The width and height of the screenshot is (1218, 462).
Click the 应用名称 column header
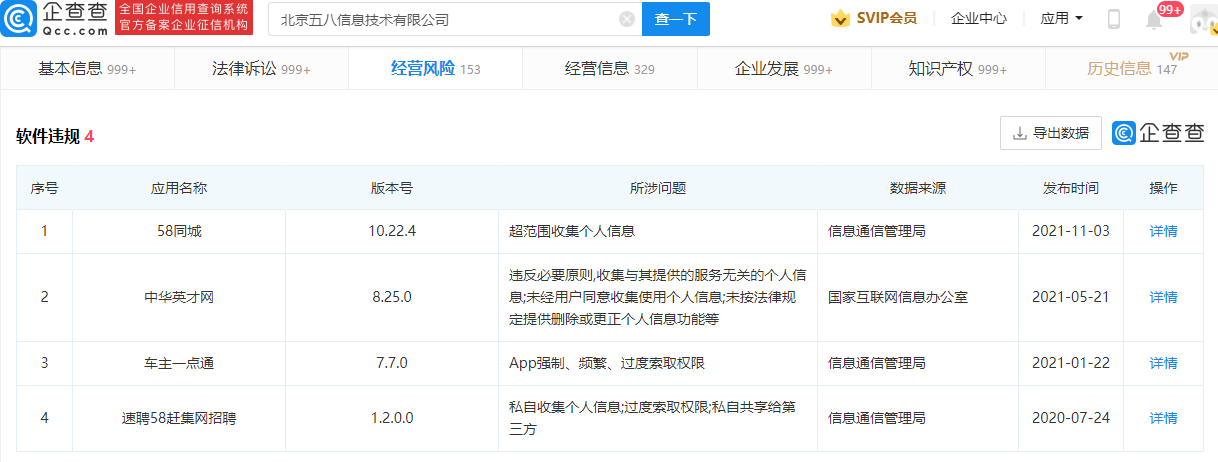click(x=179, y=188)
